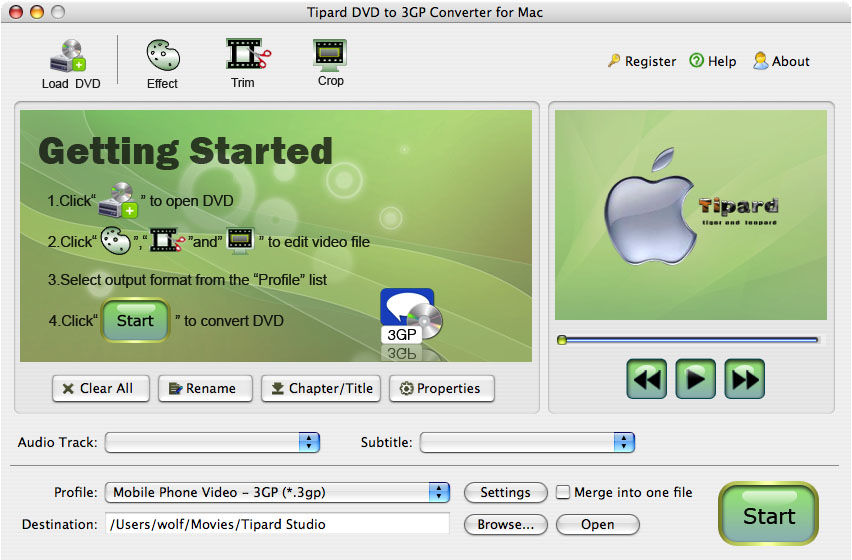
Task: Click the Start sample button in step 4
Action: point(135,320)
